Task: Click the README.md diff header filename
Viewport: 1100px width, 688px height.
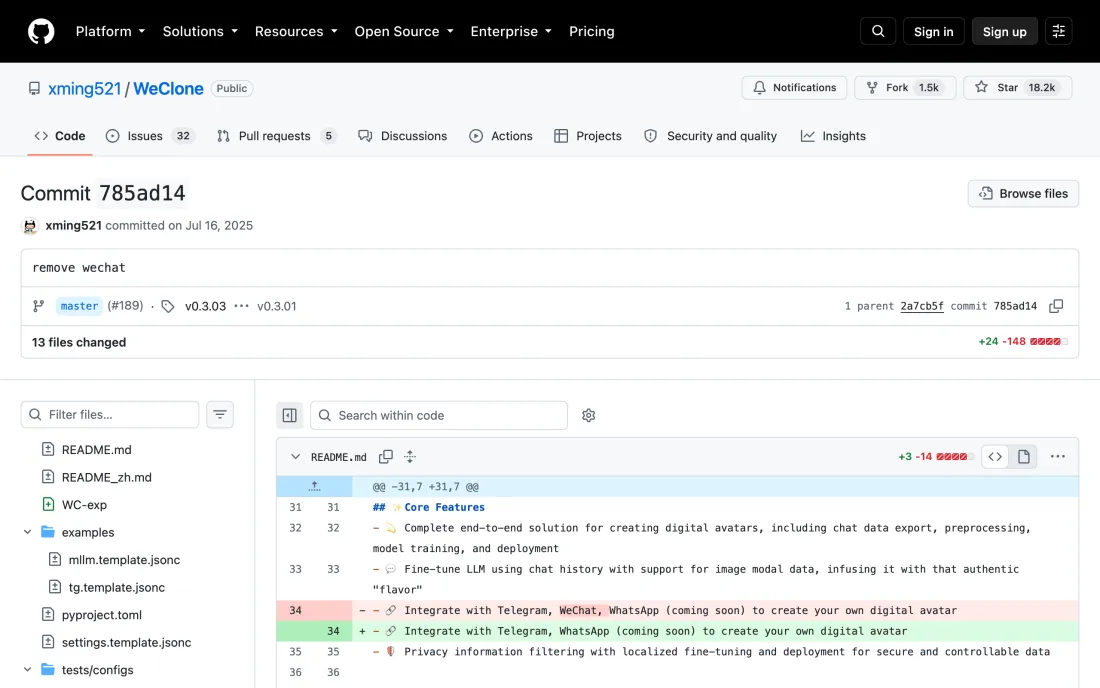Action: coord(338,457)
